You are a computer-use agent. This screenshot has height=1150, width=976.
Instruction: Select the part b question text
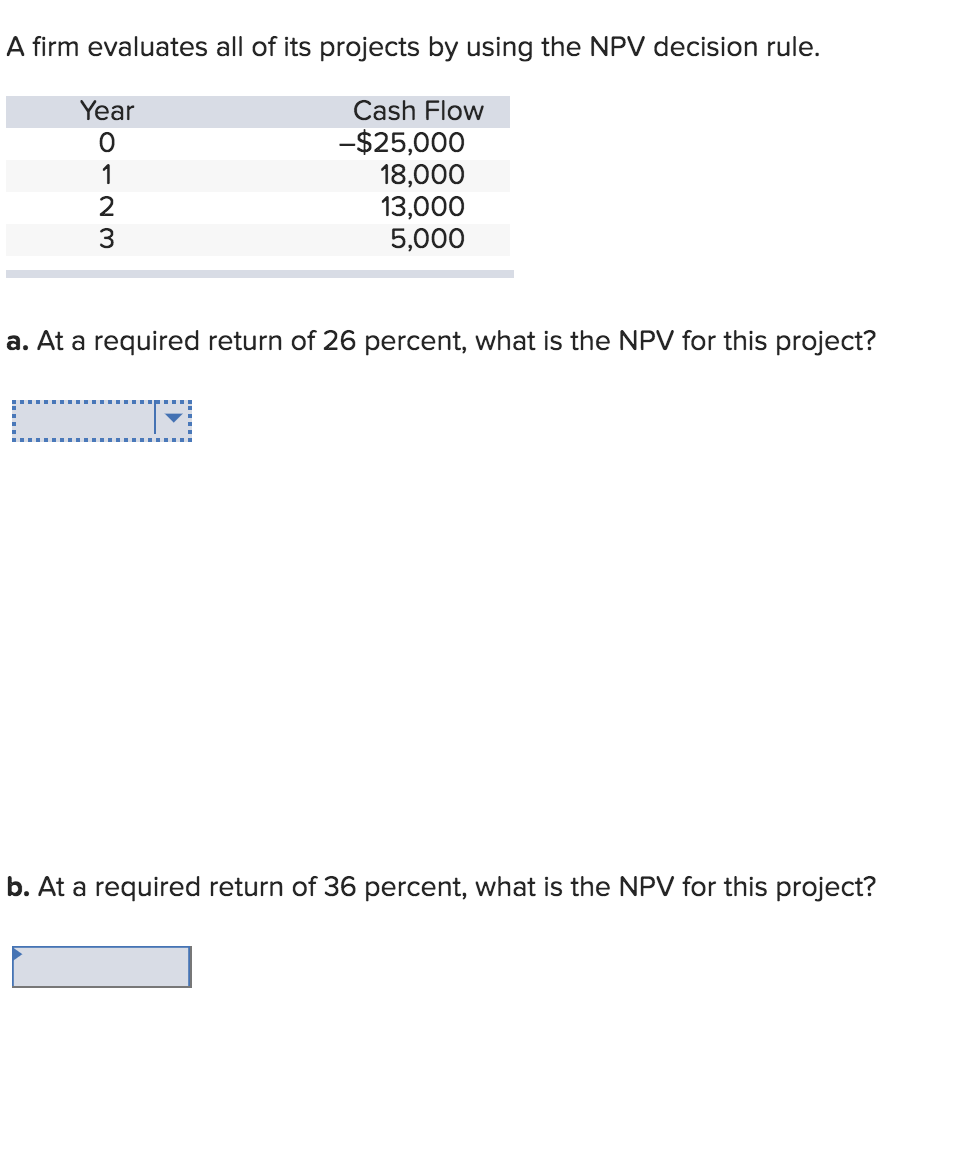[x=440, y=887]
